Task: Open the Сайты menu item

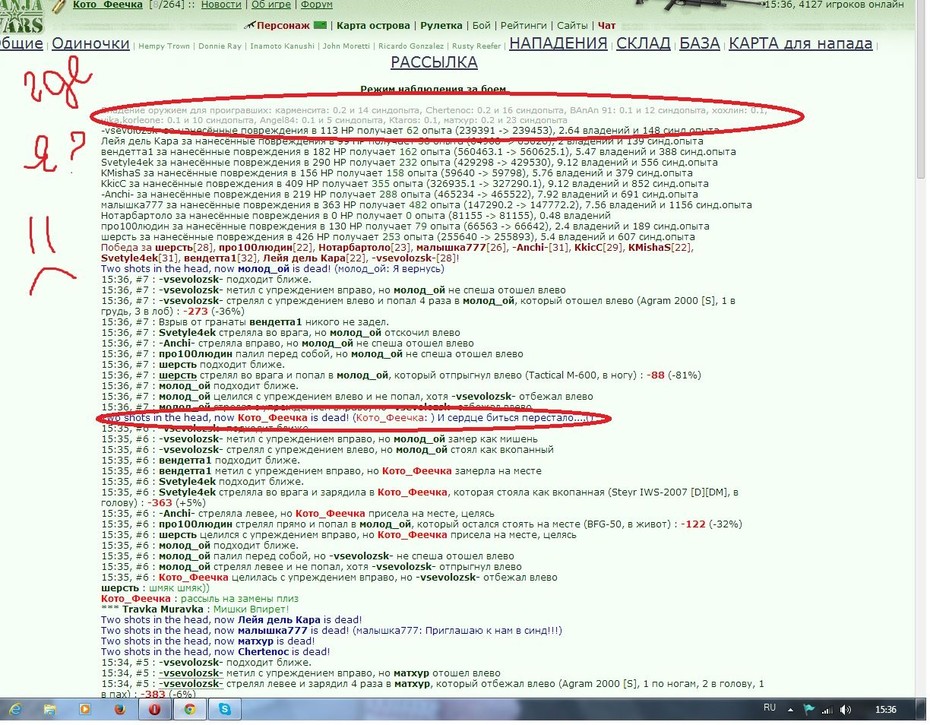Action: 572,26
